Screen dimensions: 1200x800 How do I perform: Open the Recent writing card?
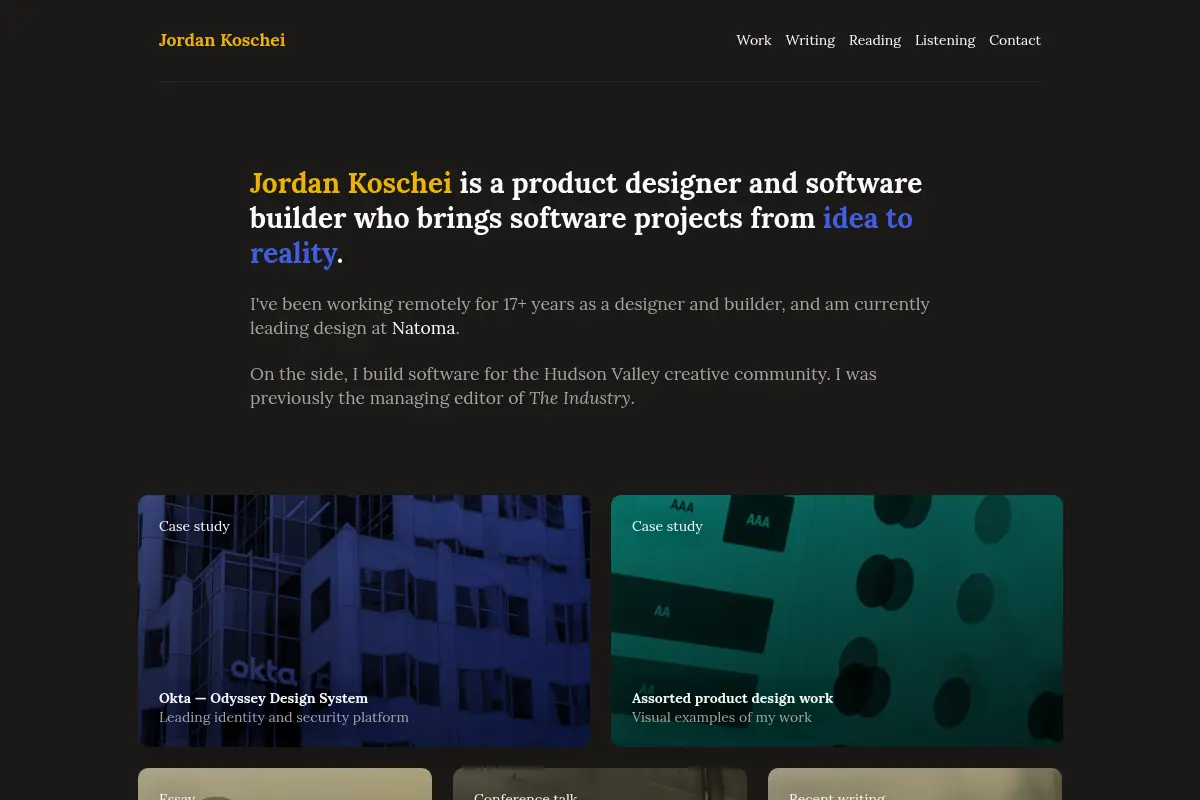[915, 784]
